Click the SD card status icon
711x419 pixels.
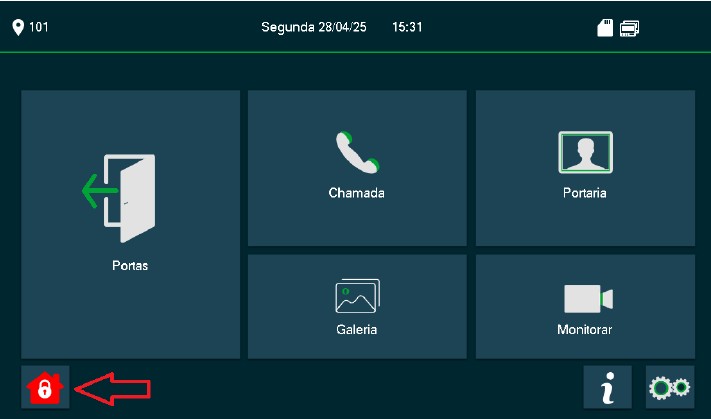(x=605, y=28)
